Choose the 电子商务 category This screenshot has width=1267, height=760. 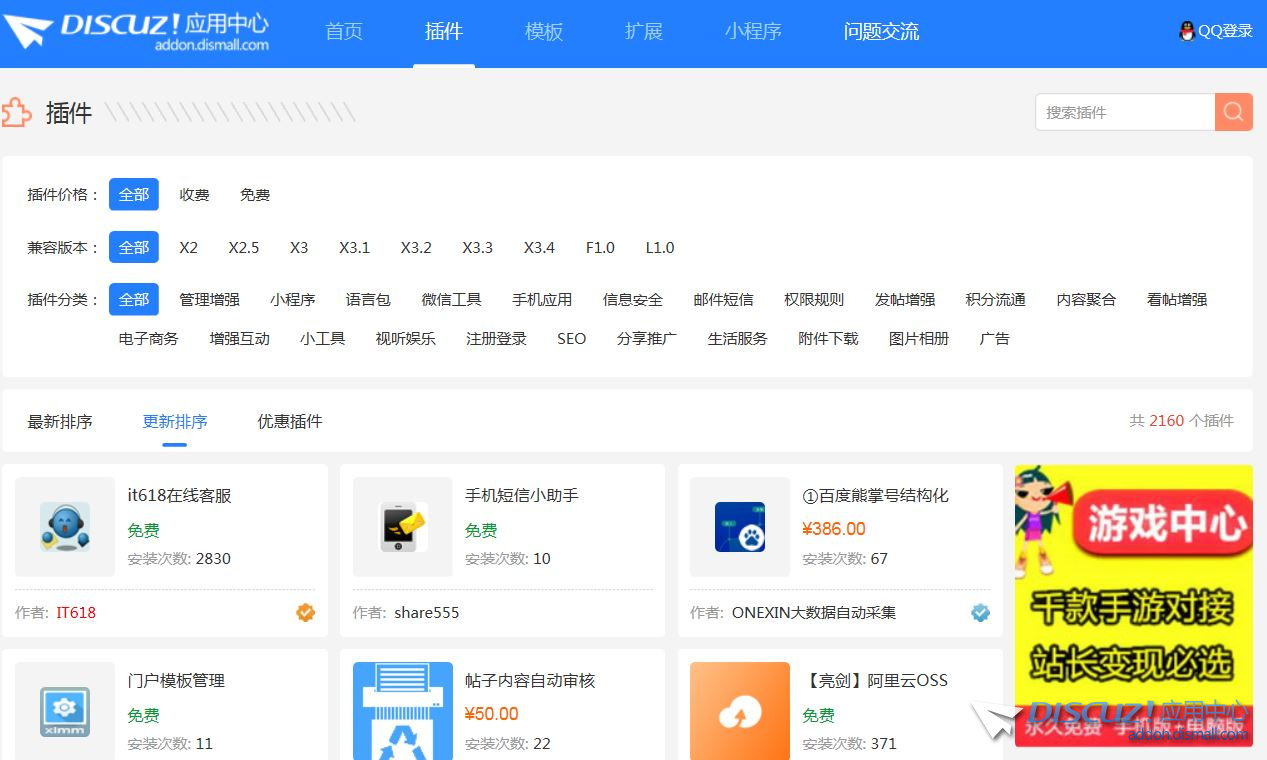click(149, 338)
